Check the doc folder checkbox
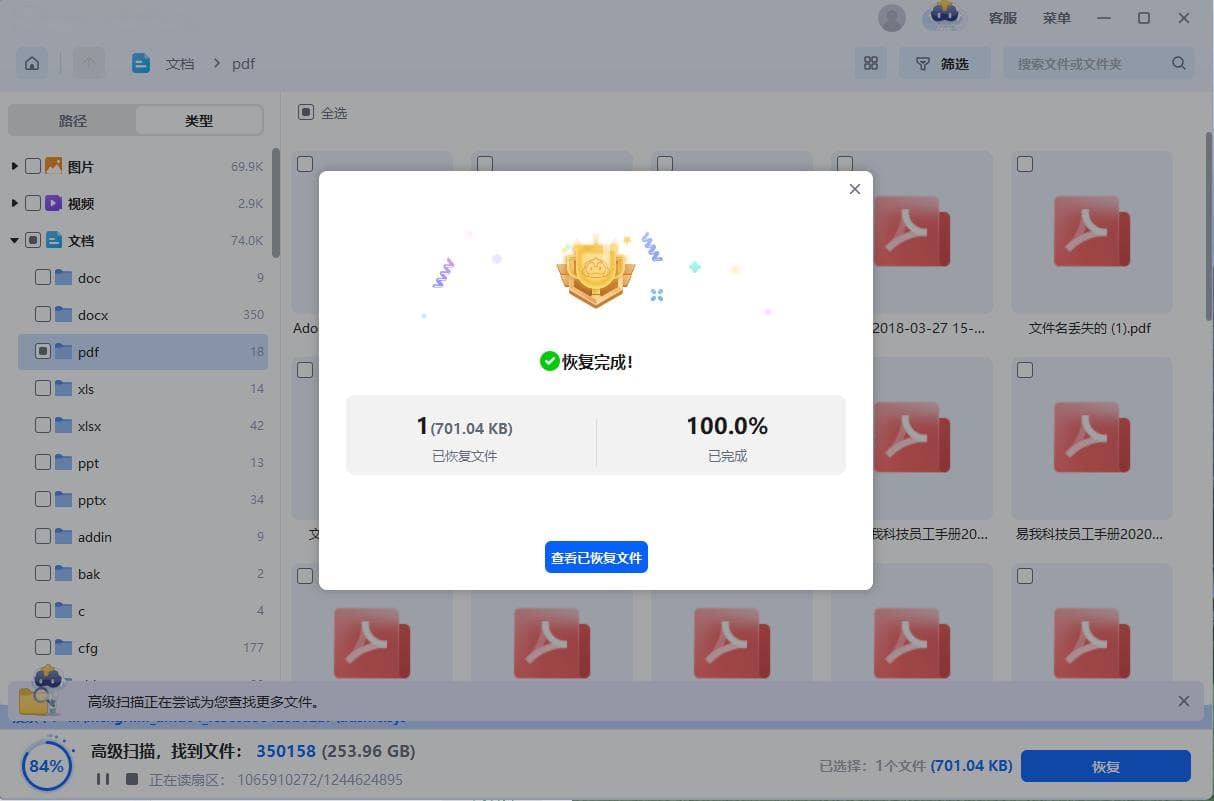Image resolution: width=1214 pixels, height=801 pixels. [43, 277]
